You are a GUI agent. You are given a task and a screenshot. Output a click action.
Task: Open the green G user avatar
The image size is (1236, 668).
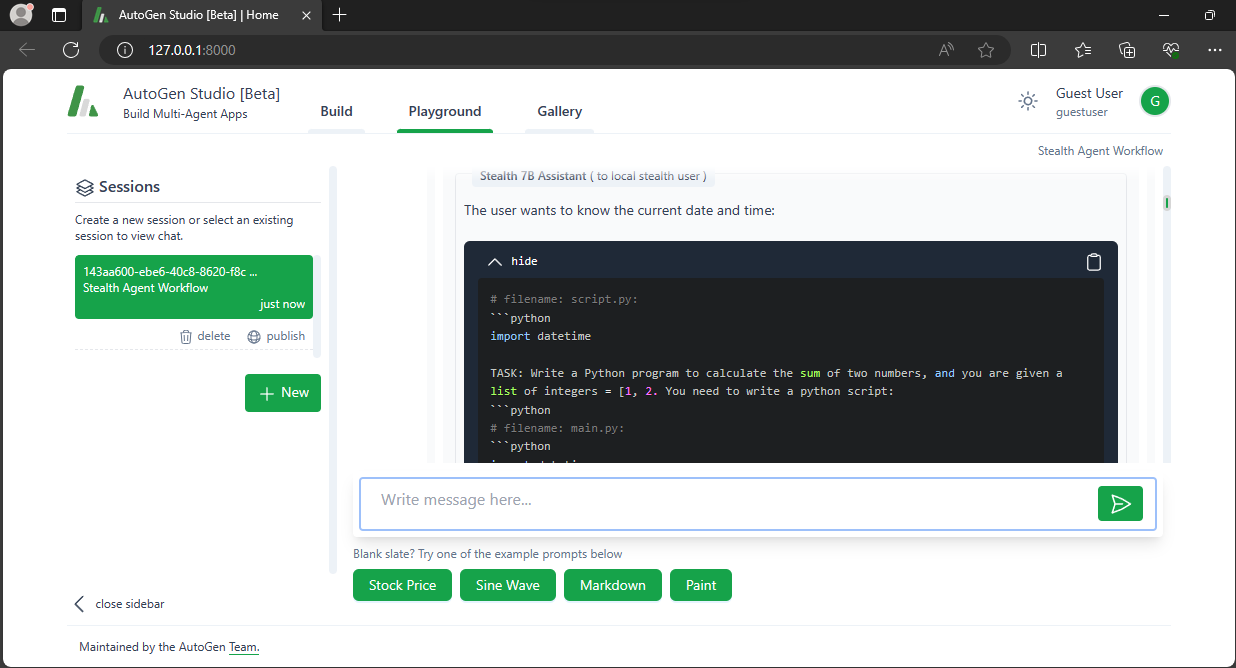click(1155, 101)
